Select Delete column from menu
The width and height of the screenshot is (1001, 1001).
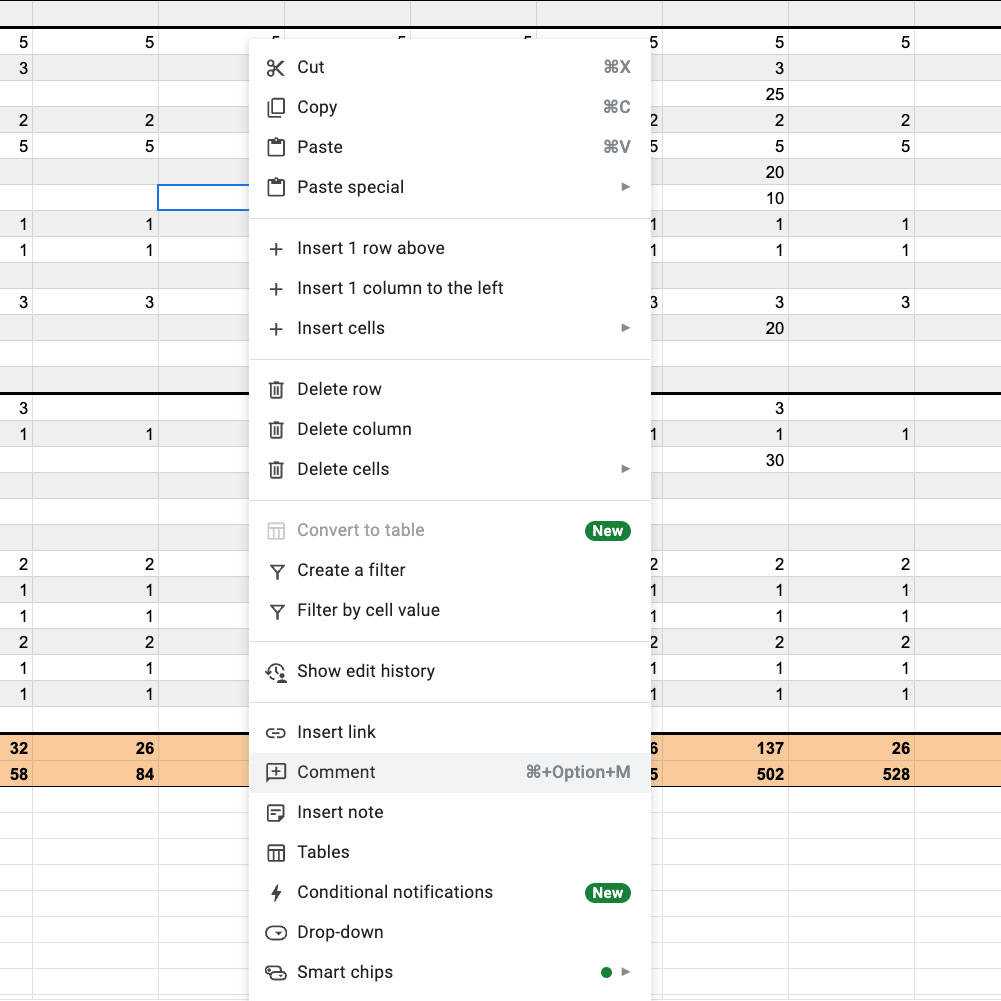tap(354, 429)
